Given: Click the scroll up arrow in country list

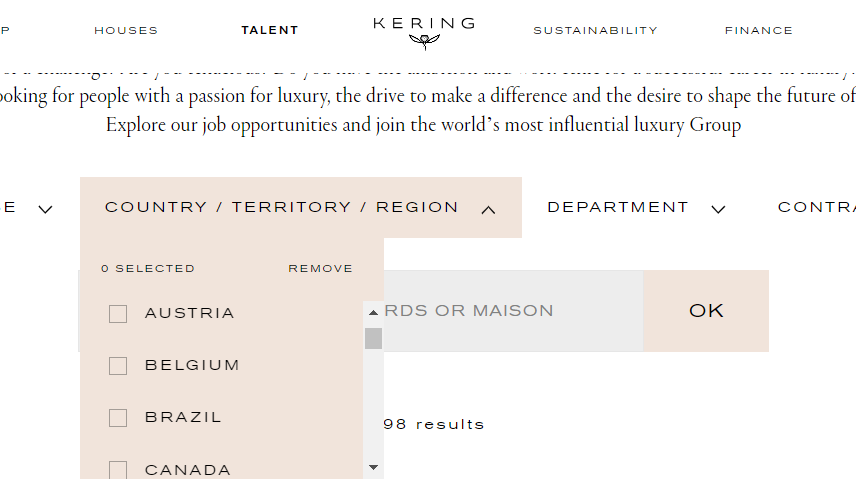Looking at the screenshot, I should [373, 313].
